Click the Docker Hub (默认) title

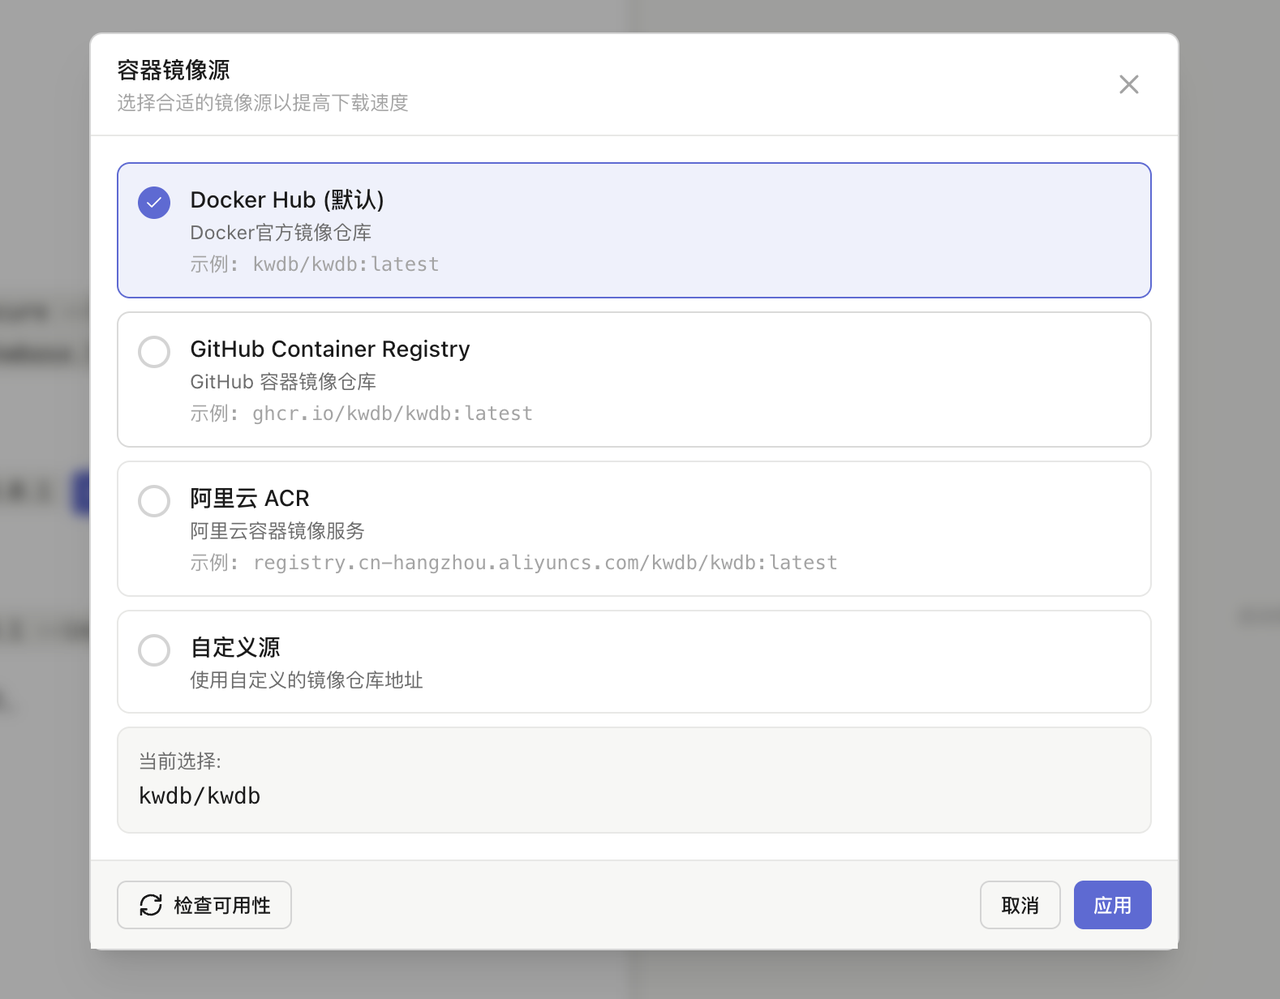pyautogui.click(x=287, y=200)
